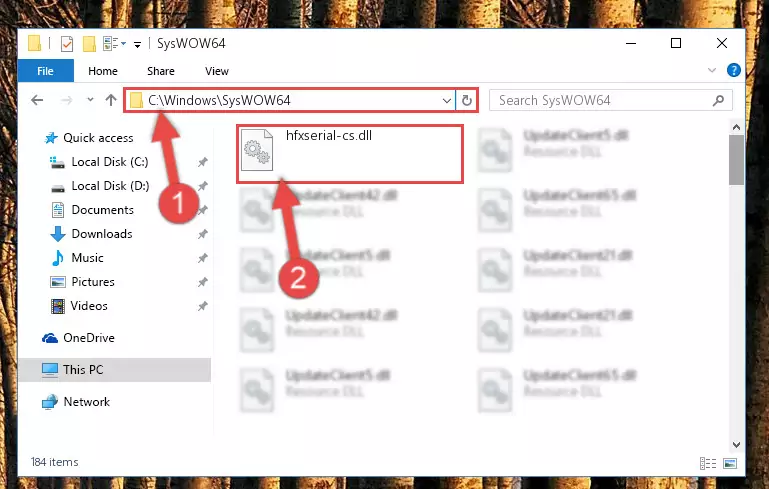Refresh the SysWOW64 folder

[466, 101]
